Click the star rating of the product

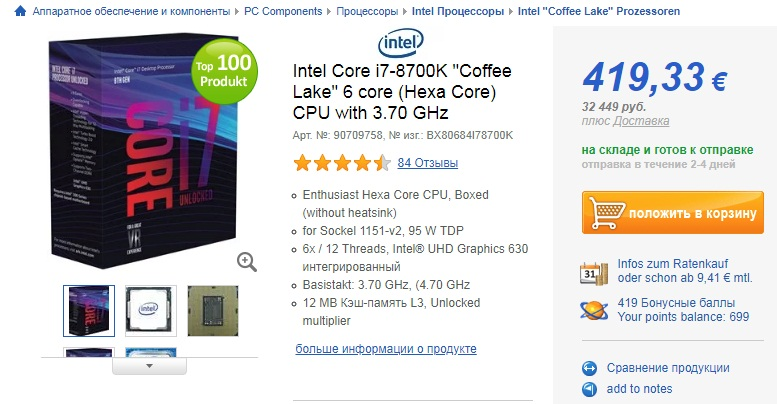pos(342,163)
